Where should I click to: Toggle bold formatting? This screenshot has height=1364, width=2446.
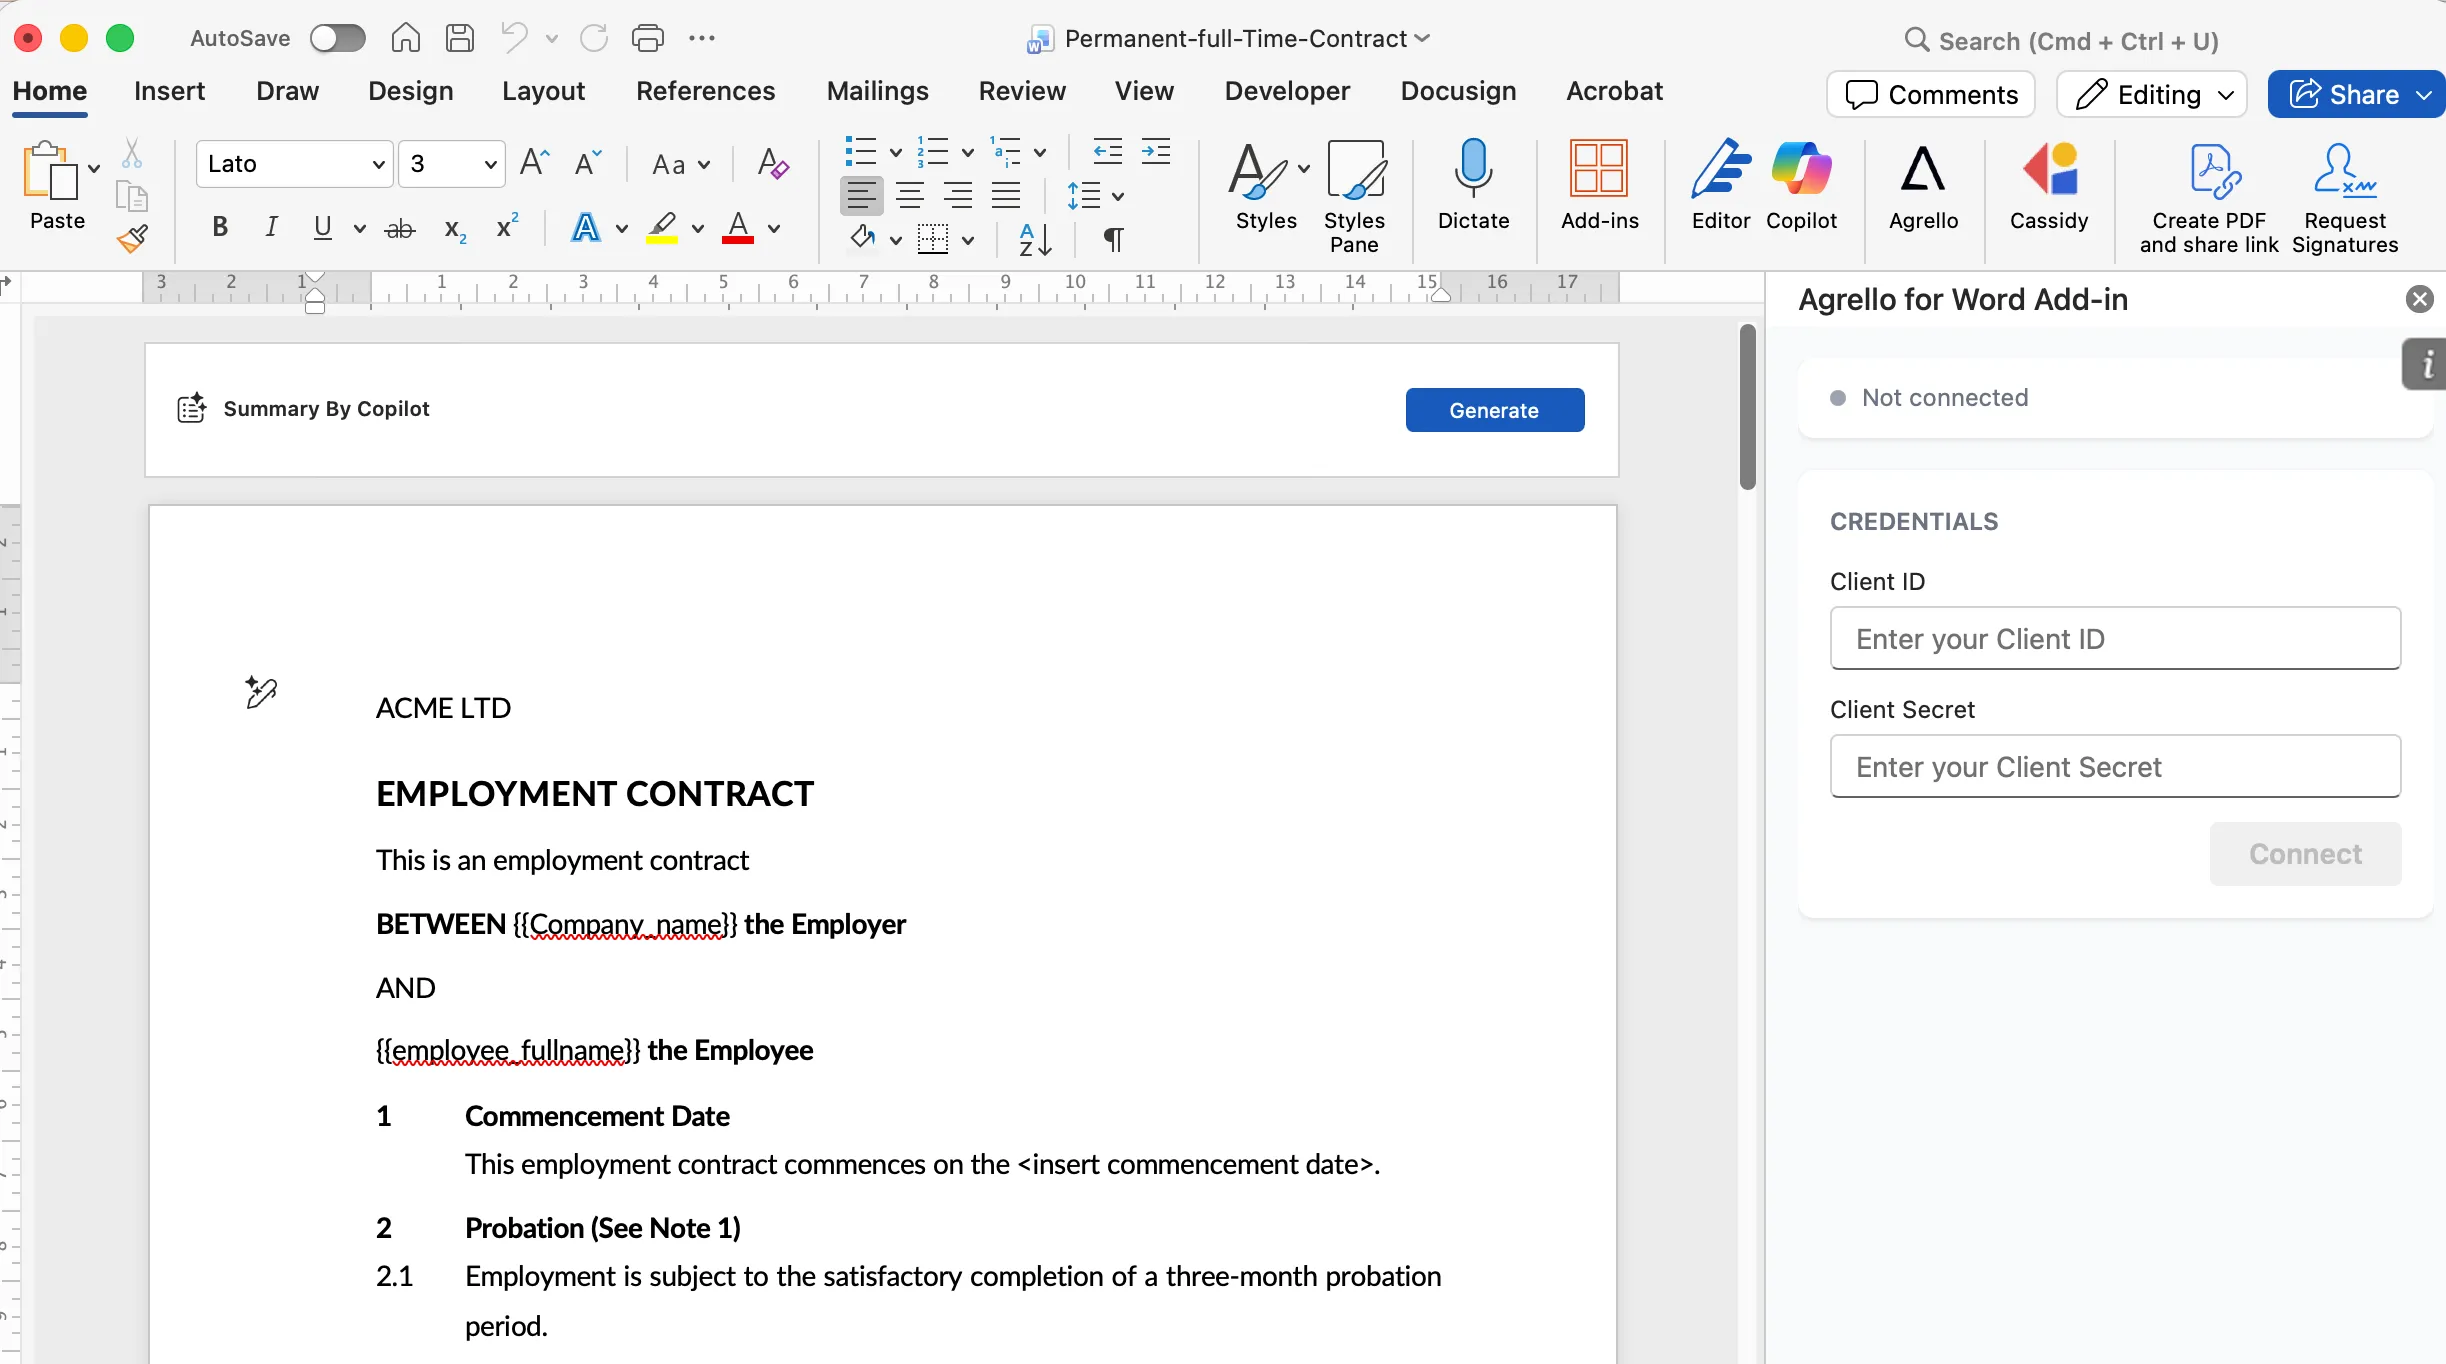point(220,228)
